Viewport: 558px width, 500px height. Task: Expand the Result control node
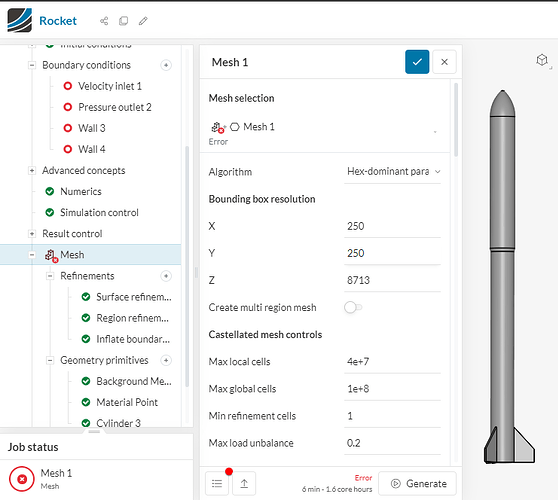32,234
